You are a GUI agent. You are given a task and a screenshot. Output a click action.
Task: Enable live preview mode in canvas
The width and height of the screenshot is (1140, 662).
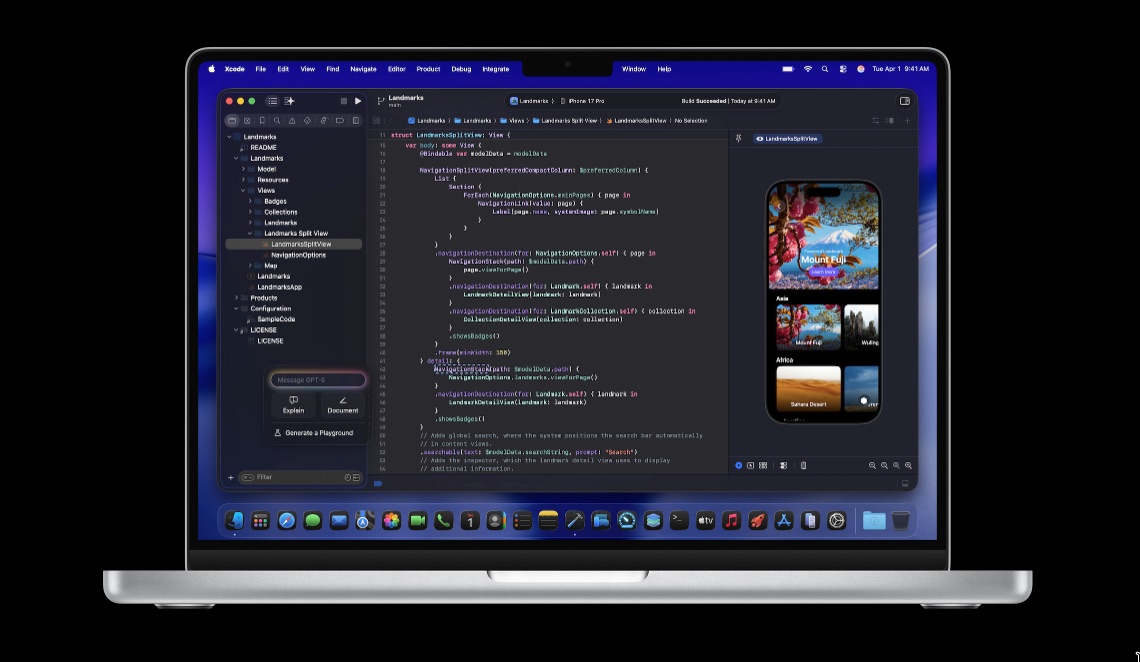pos(739,466)
